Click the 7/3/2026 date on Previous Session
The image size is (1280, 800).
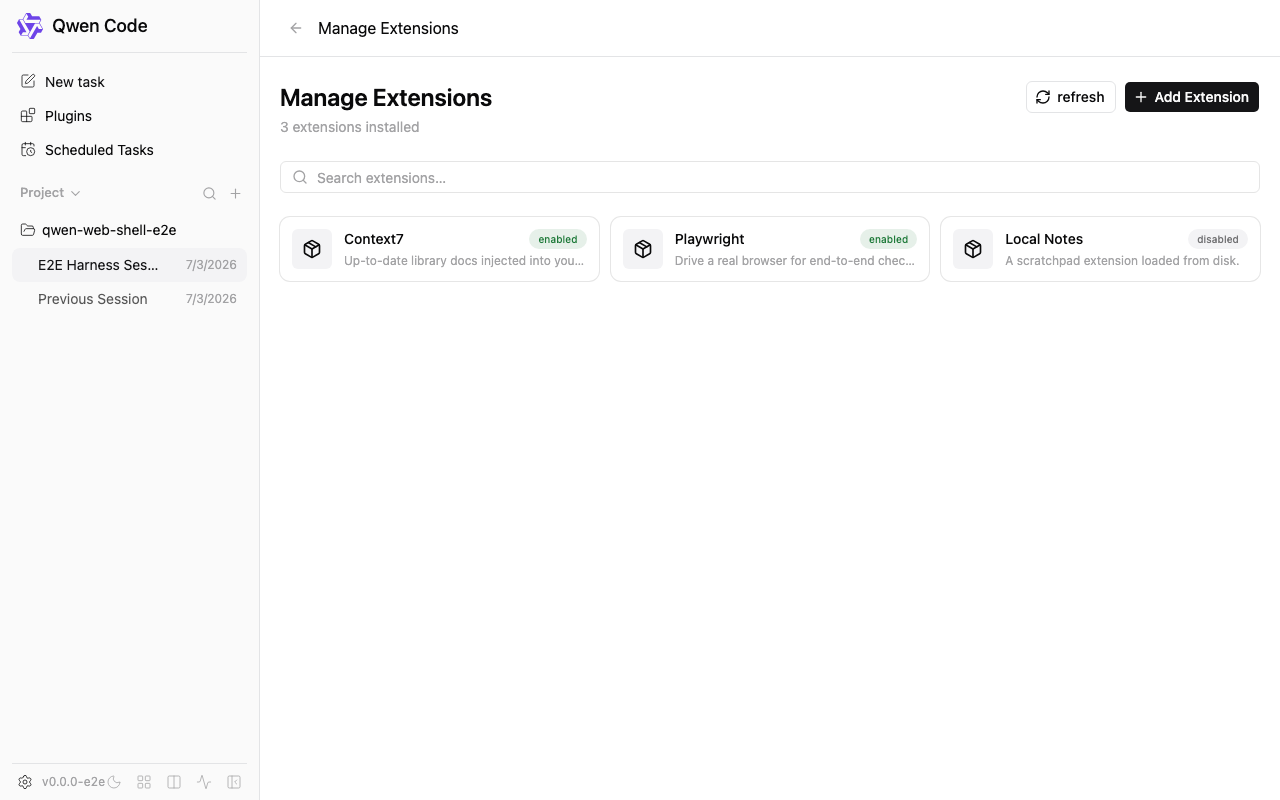pos(211,299)
